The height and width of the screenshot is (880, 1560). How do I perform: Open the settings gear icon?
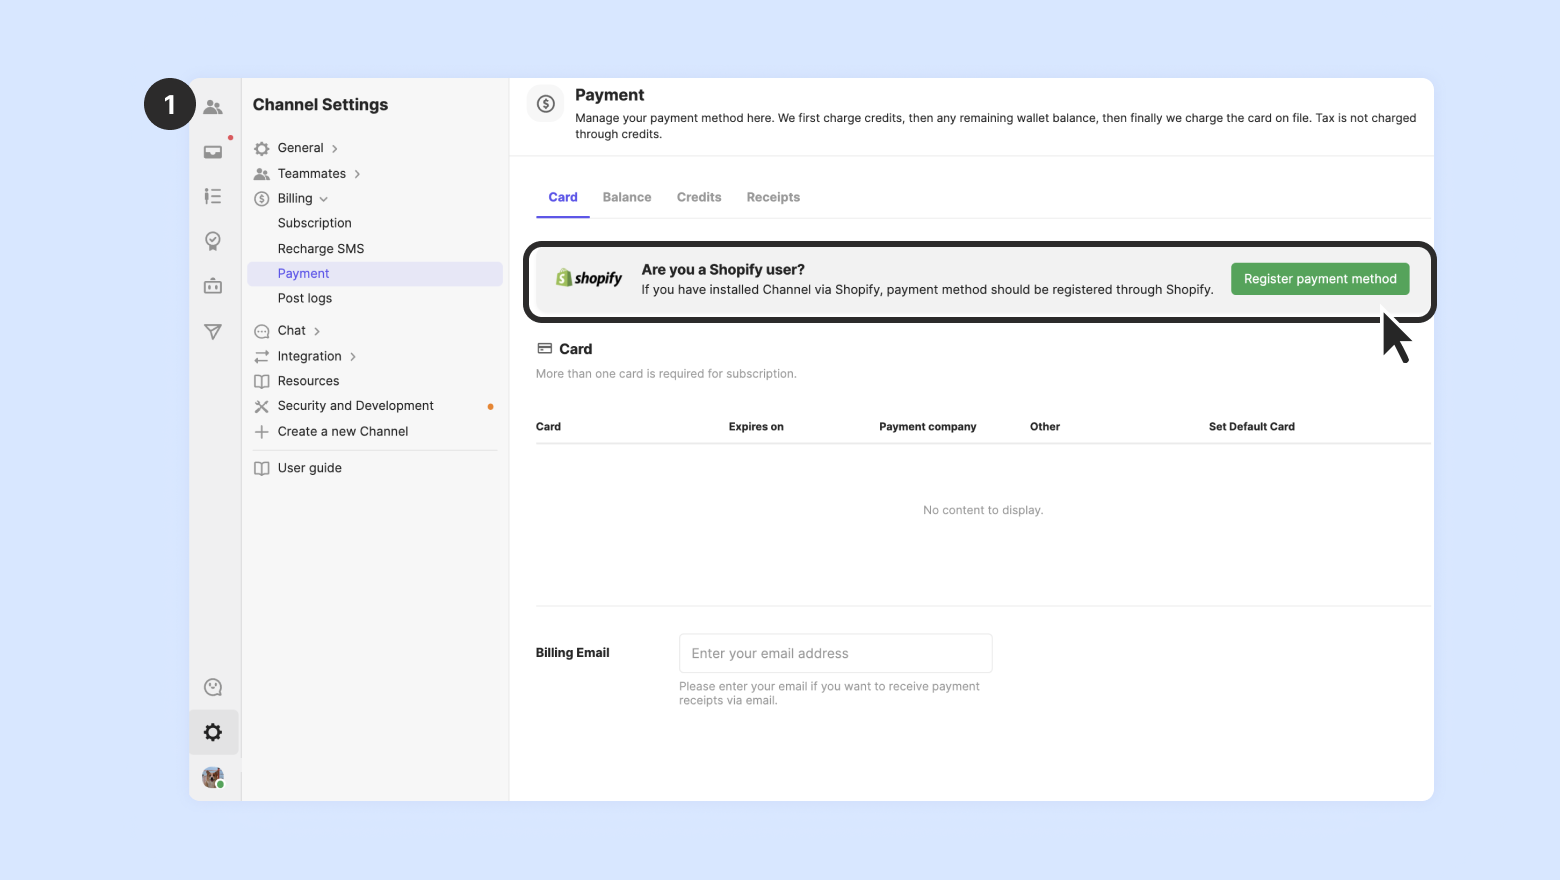(213, 732)
